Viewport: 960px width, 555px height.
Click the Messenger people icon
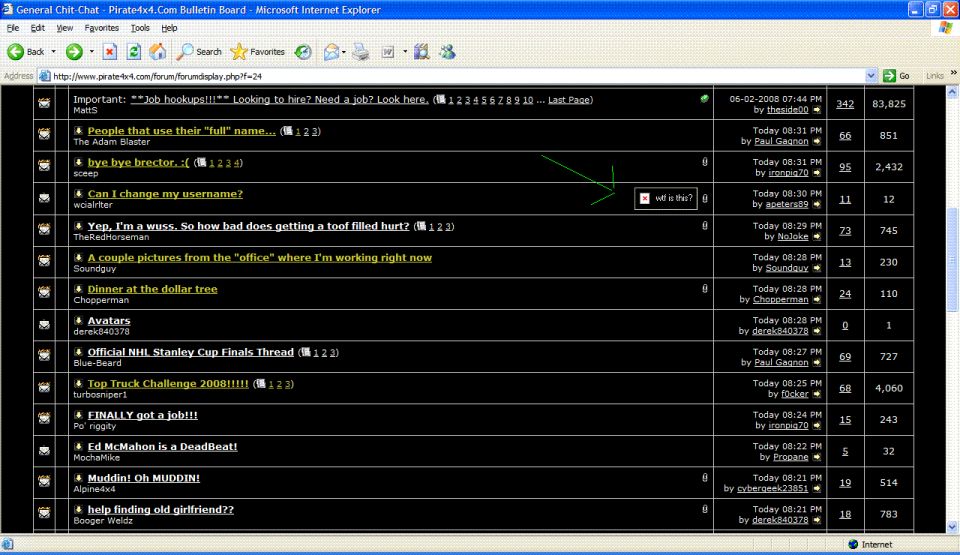tap(448, 52)
